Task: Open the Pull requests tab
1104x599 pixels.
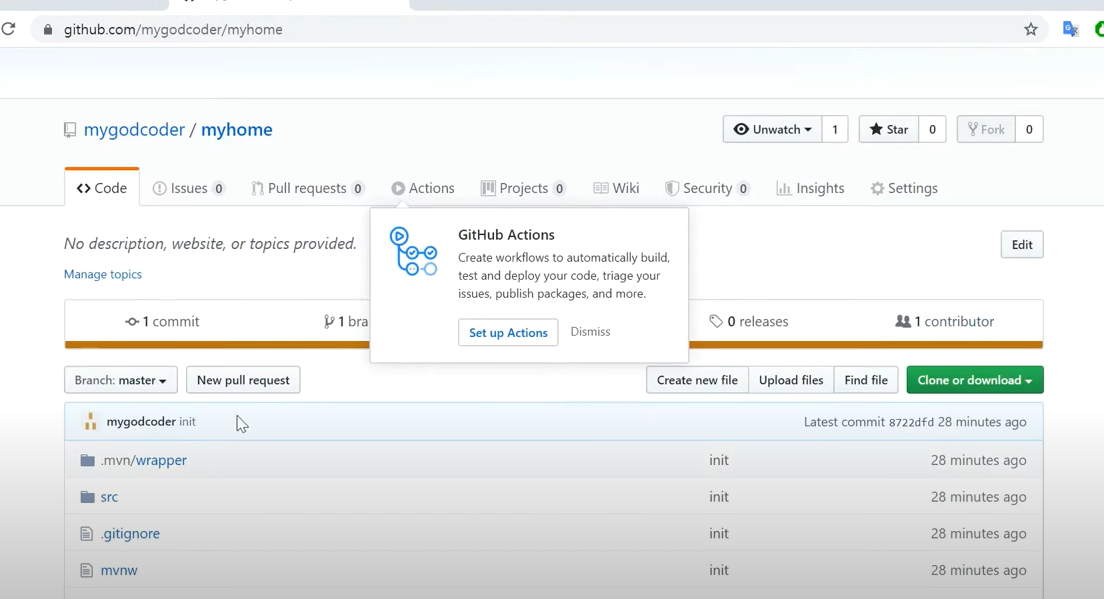Action: click(x=308, y=188)
